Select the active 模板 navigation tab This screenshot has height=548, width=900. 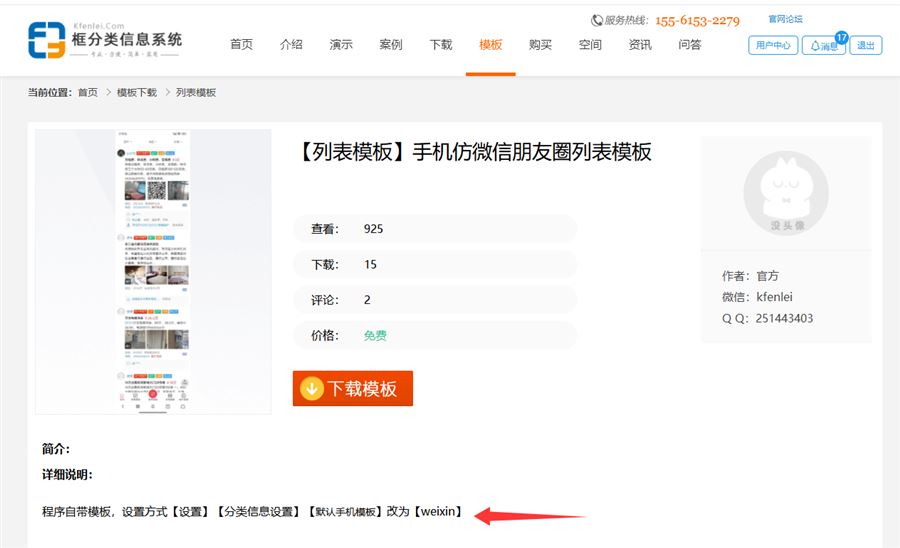pyautogui.click(x=491, y=45)
